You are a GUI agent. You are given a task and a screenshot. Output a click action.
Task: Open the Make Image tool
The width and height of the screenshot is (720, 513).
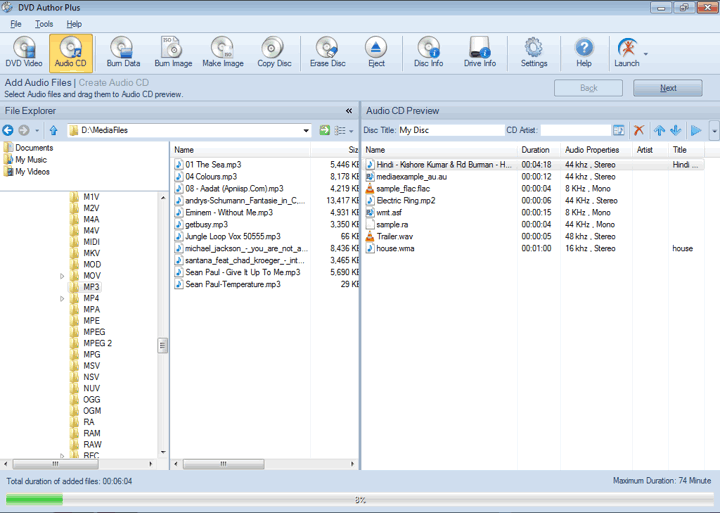222,52
